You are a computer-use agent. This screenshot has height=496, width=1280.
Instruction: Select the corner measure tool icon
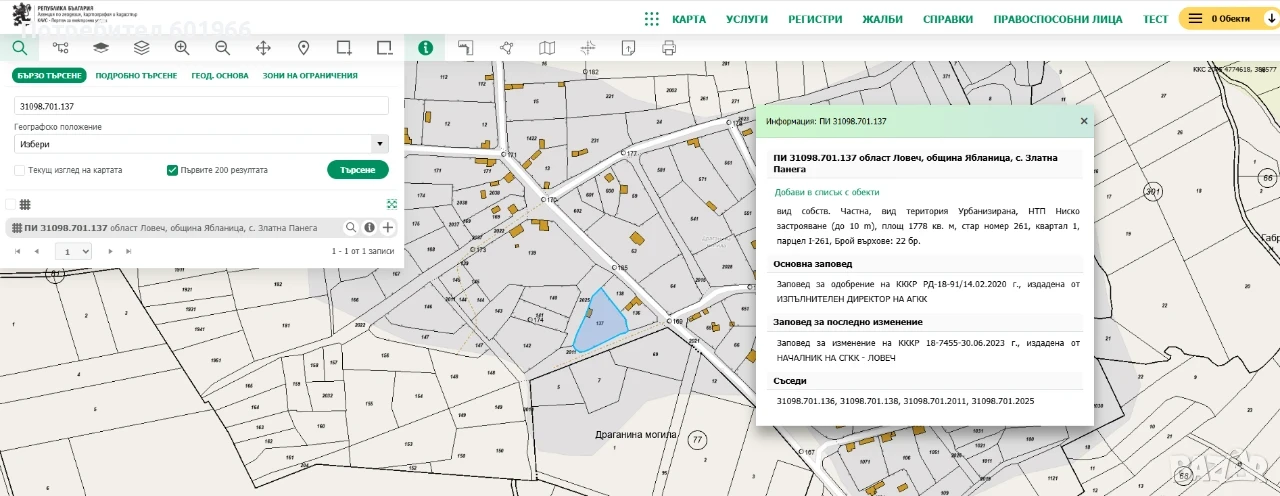point(465,47)
